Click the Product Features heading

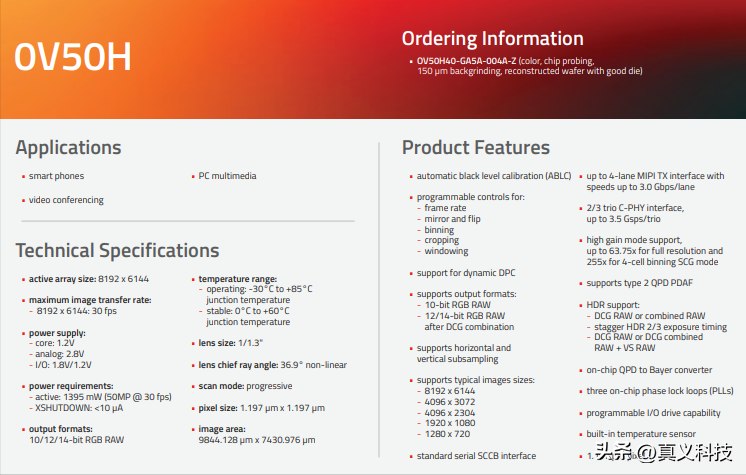(x=476, y=148)
